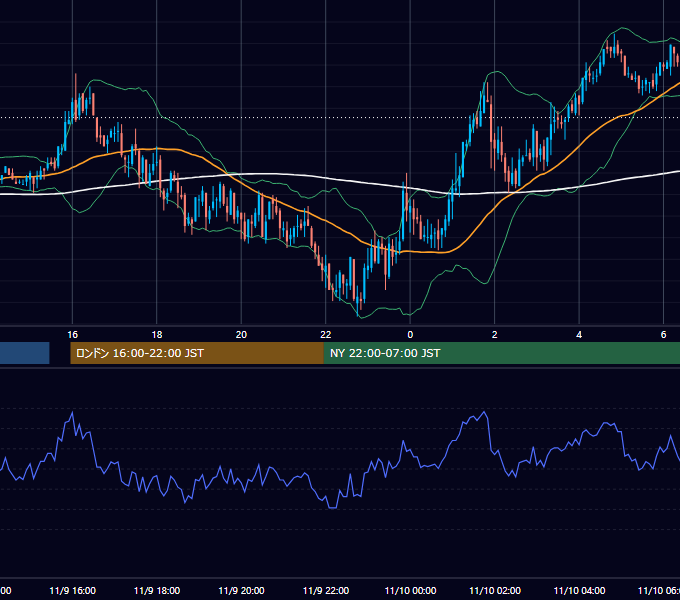
Task: Click the "22" hour label on chart axis
Action: click(x=326, y=335)
